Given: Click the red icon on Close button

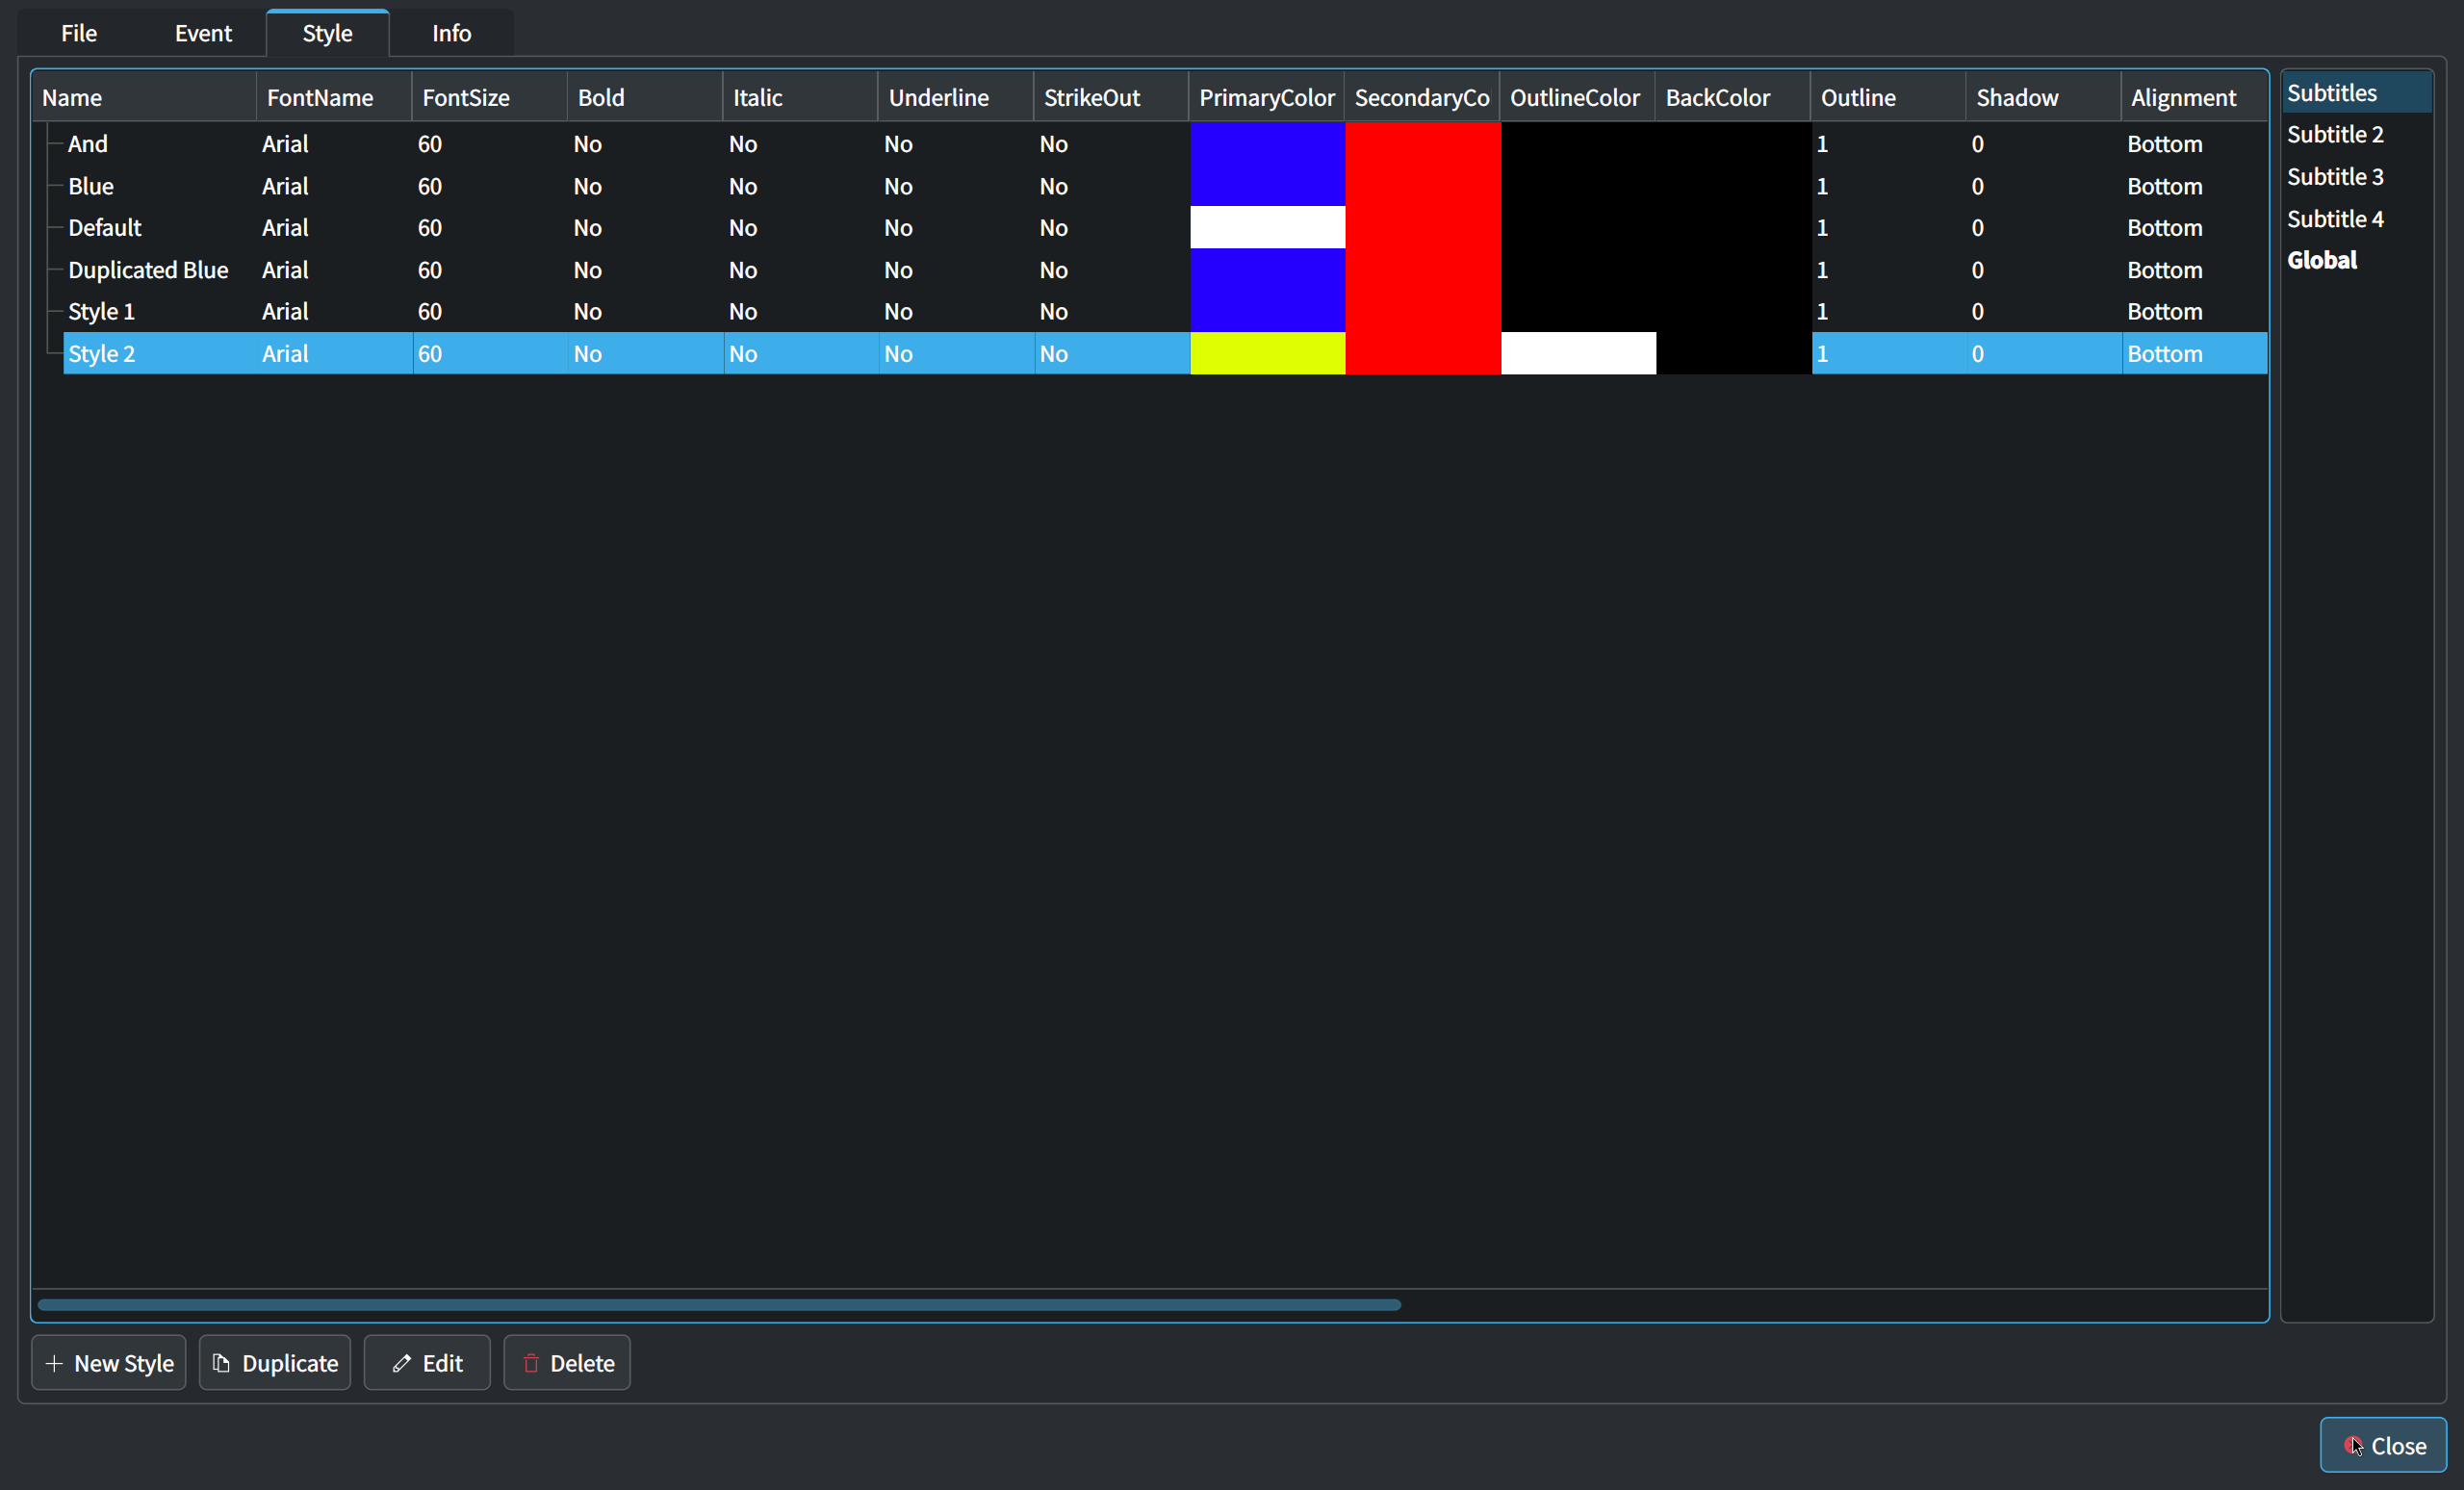Looking at the screenshot, I should (2352, 1445).
